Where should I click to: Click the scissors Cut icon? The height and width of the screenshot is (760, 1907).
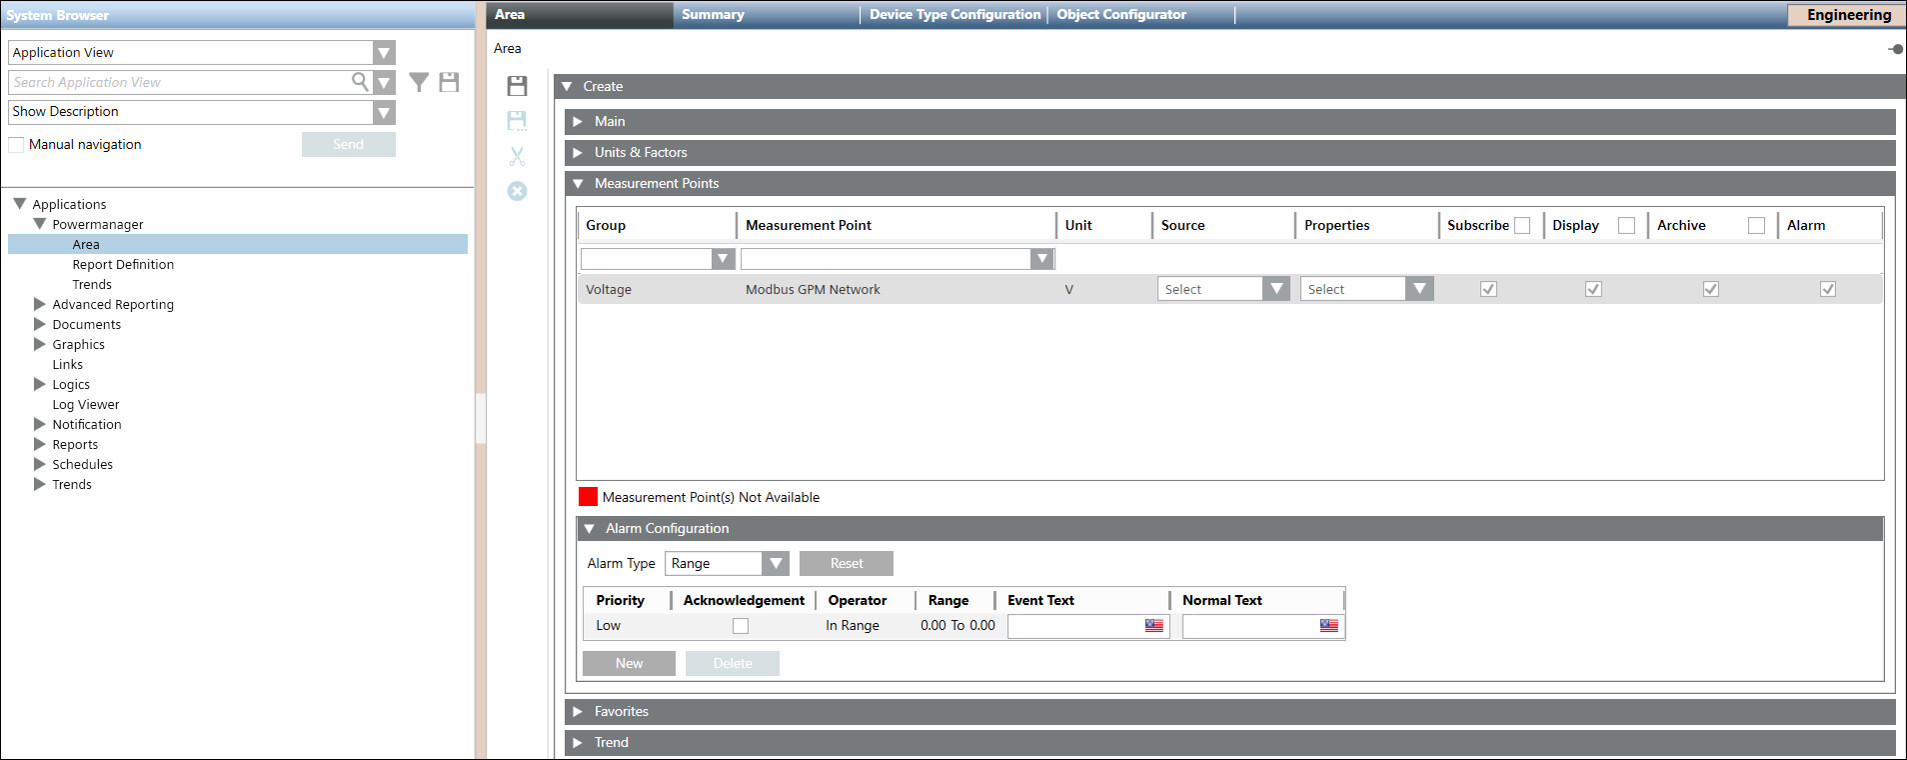point(517,156)
